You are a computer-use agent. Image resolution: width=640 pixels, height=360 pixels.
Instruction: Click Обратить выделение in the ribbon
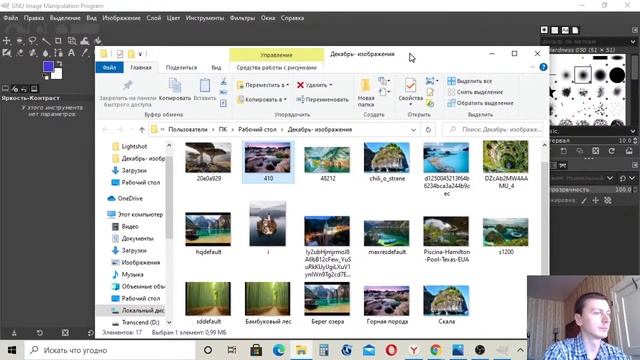point(480,103)
